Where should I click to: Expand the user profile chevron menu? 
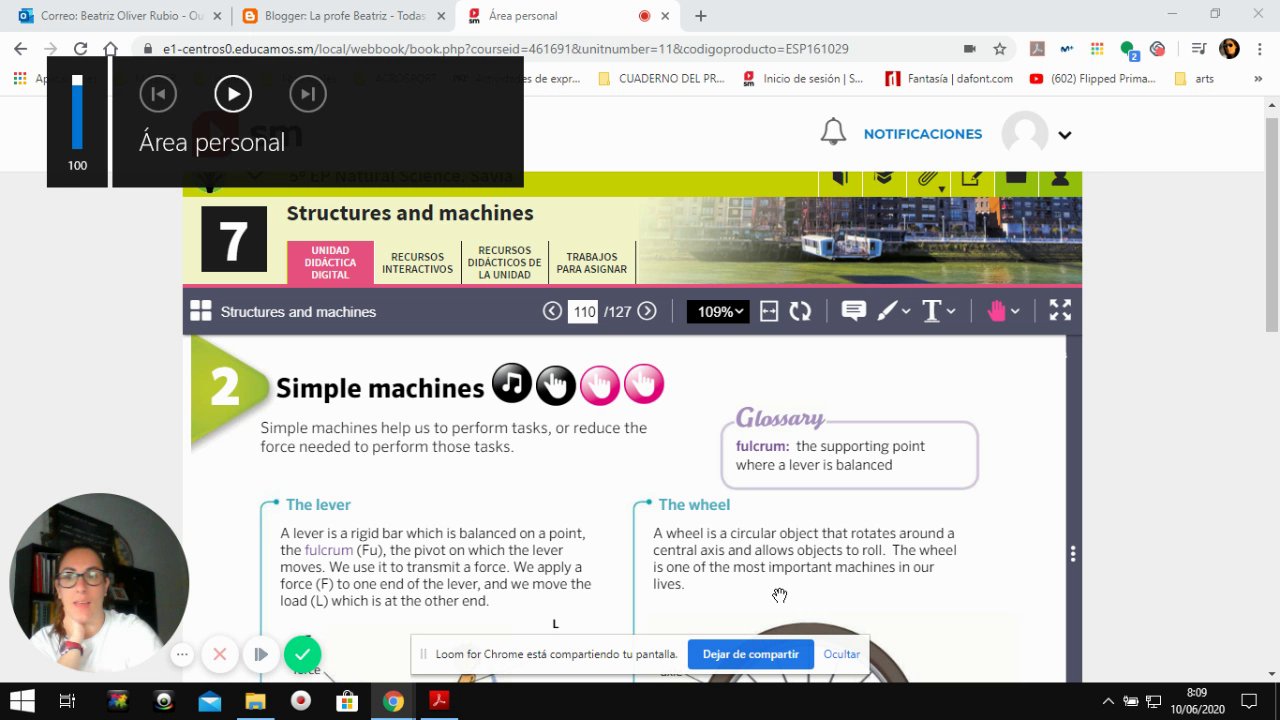(1065, 135)
